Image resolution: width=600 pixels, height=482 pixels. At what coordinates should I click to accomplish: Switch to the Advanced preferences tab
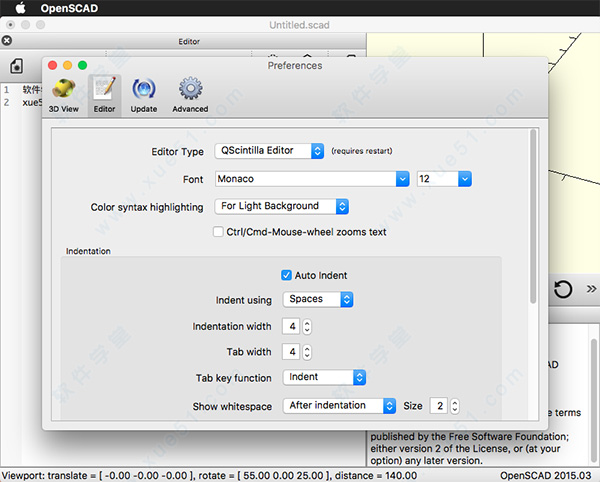pyautogui.click(x=190, y=96)
